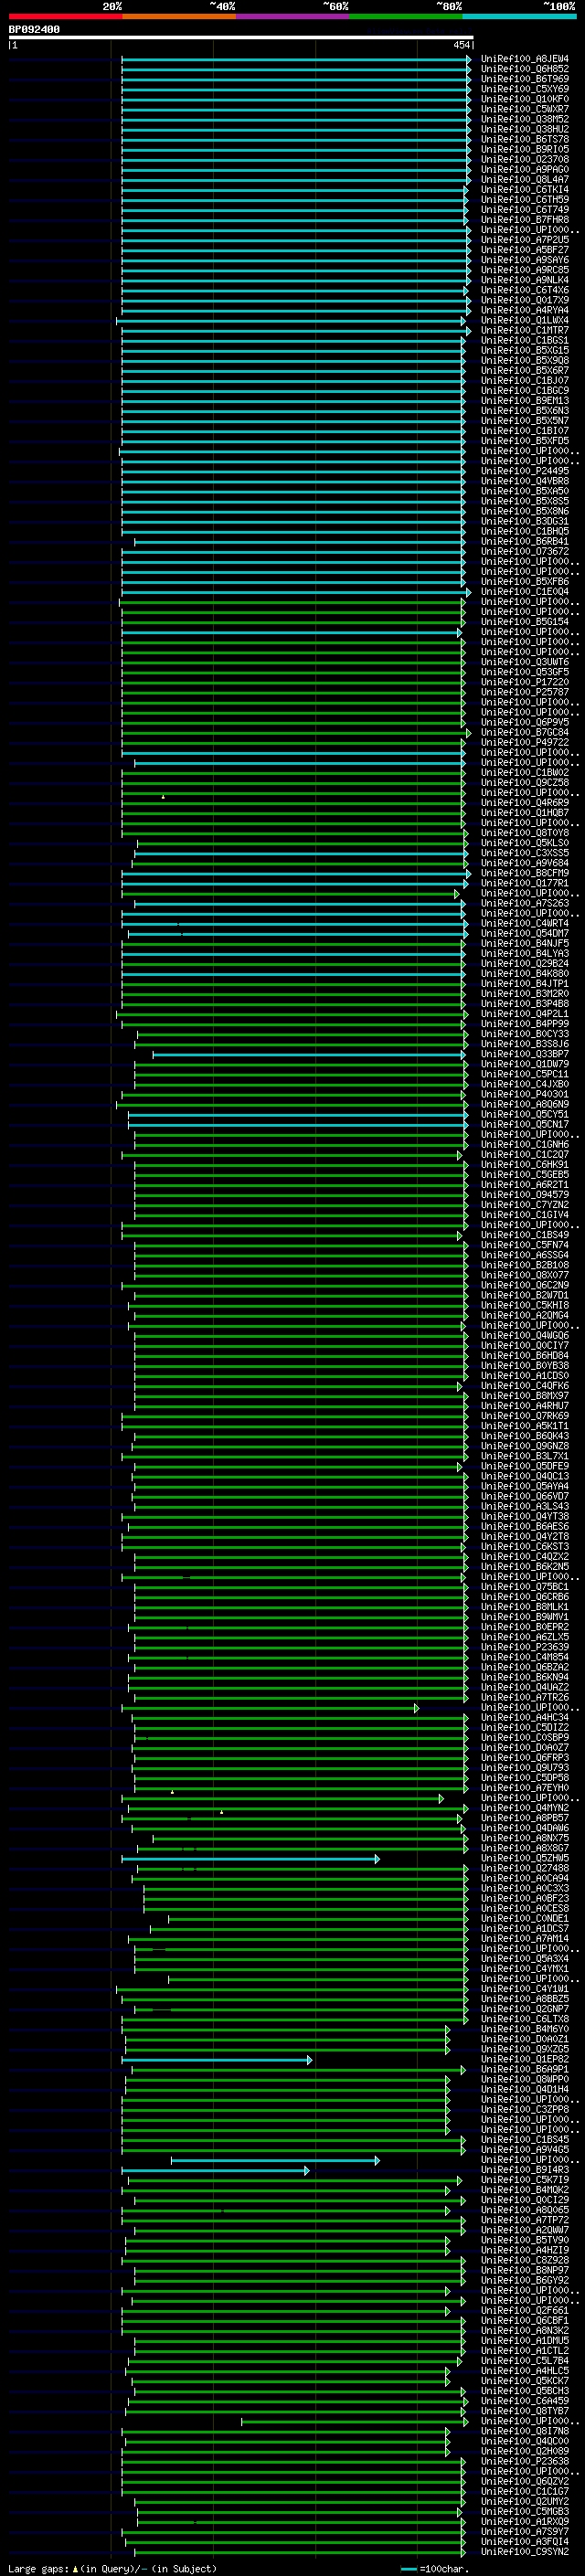This screenshot has height=2576, width=585.
Task: Click the red 20% identity legend bar
Action: tap(65, 17)
